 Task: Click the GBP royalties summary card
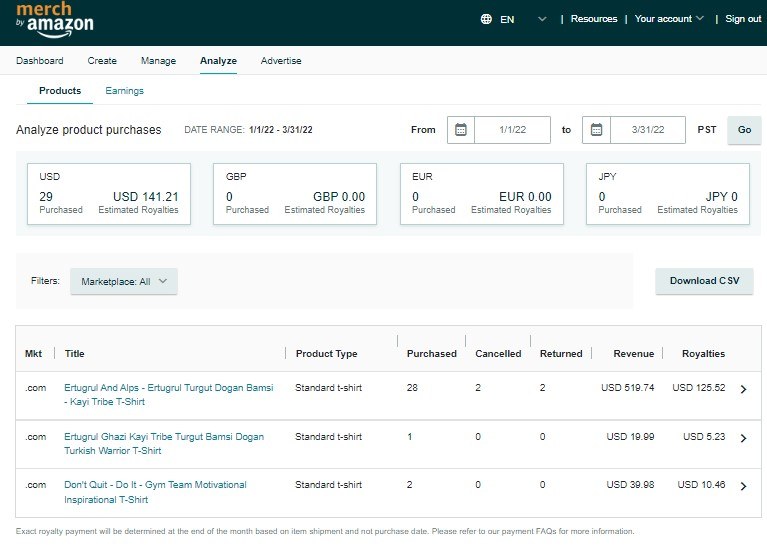point(295,194)
